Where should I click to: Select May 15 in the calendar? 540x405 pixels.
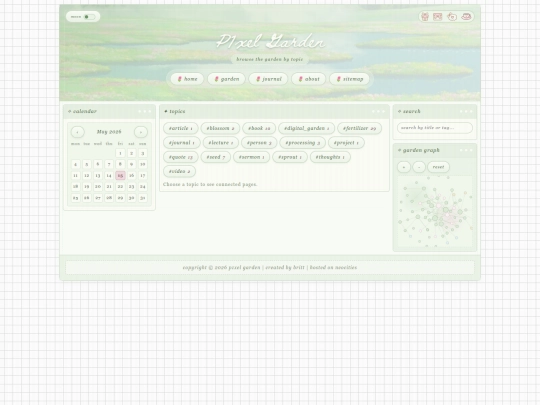120,175
